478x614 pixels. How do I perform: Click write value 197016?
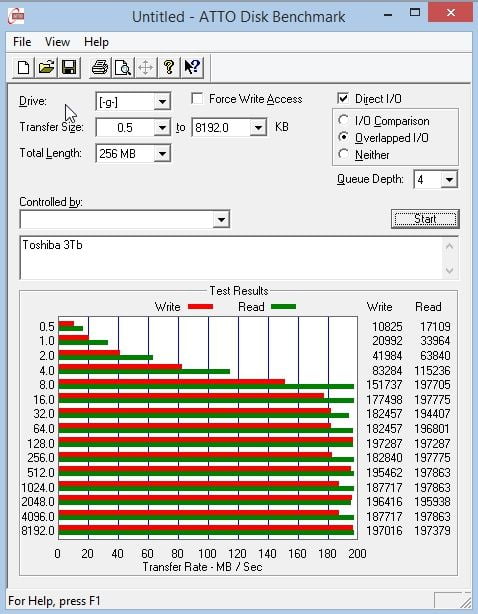coord(384,531)
